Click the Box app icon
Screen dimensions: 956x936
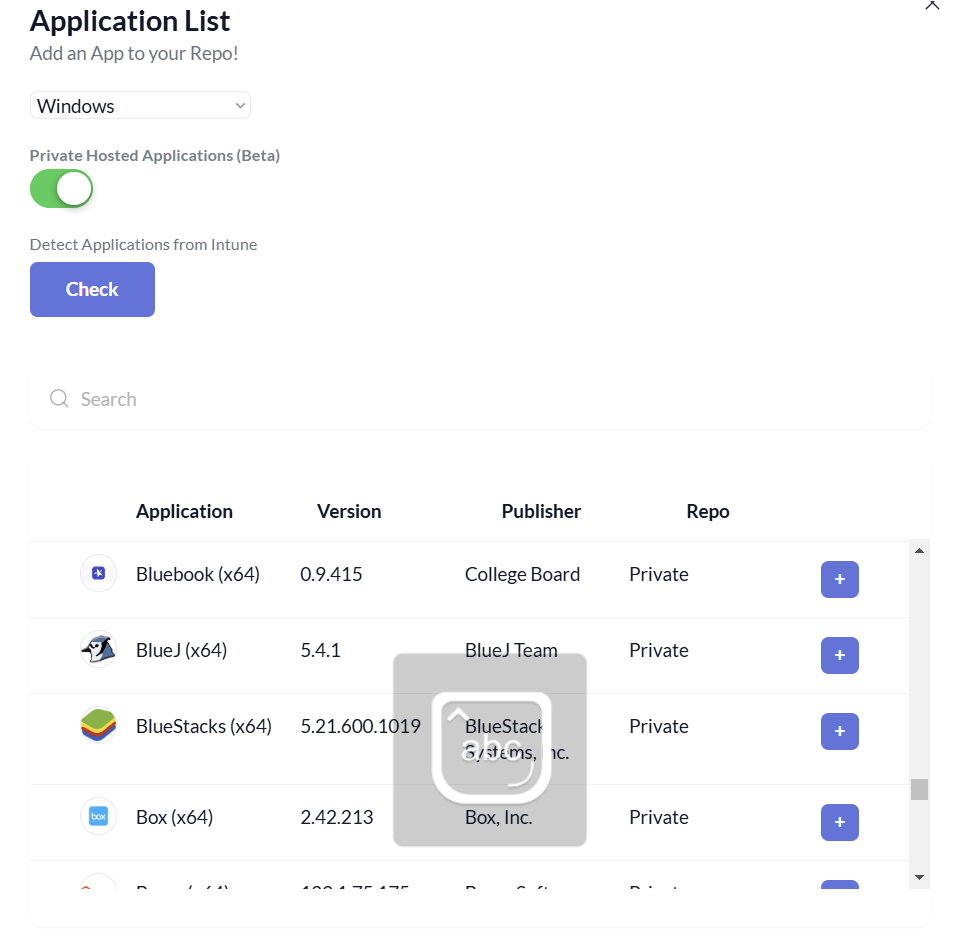[98, 816]
